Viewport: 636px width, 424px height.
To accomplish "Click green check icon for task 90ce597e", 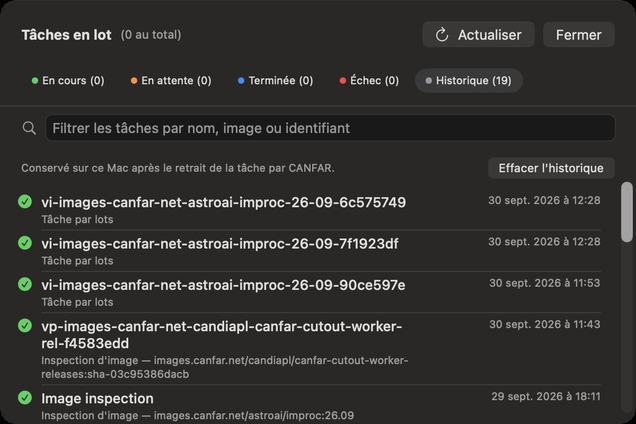I will [x=25, y=284].
